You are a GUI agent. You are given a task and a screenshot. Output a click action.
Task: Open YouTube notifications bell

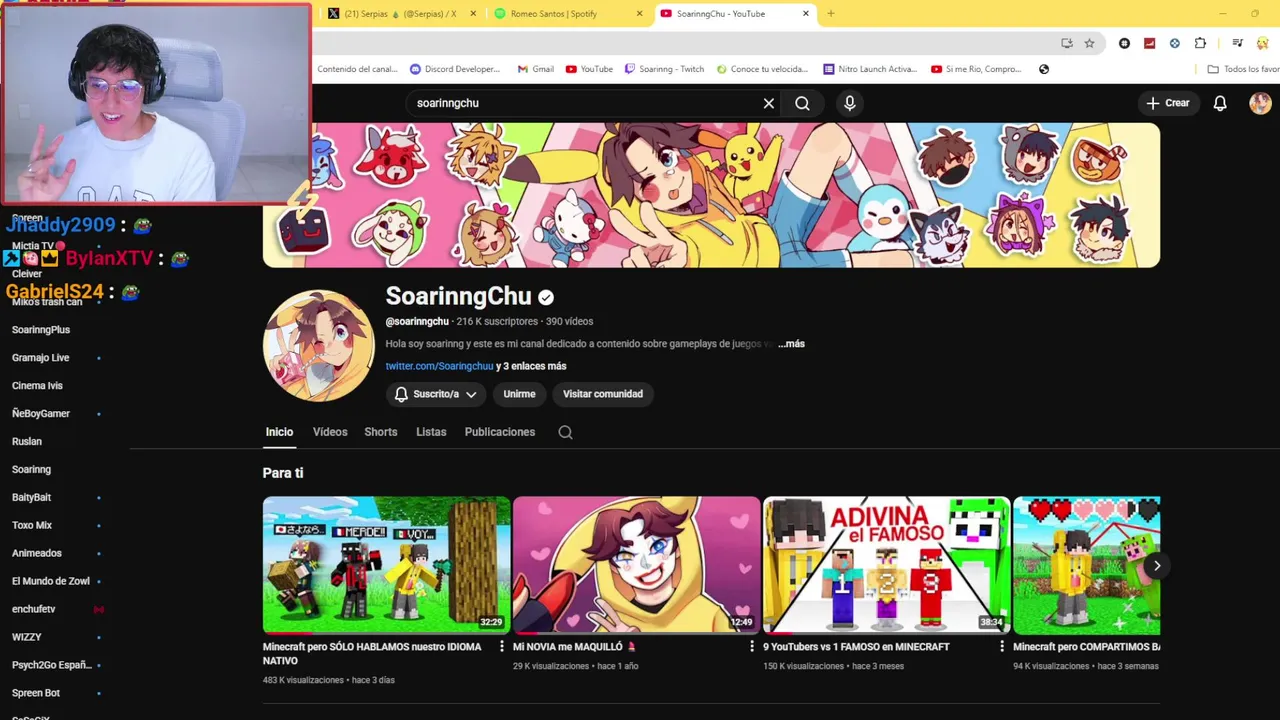pyautogui.click(x=1220, y=103)
